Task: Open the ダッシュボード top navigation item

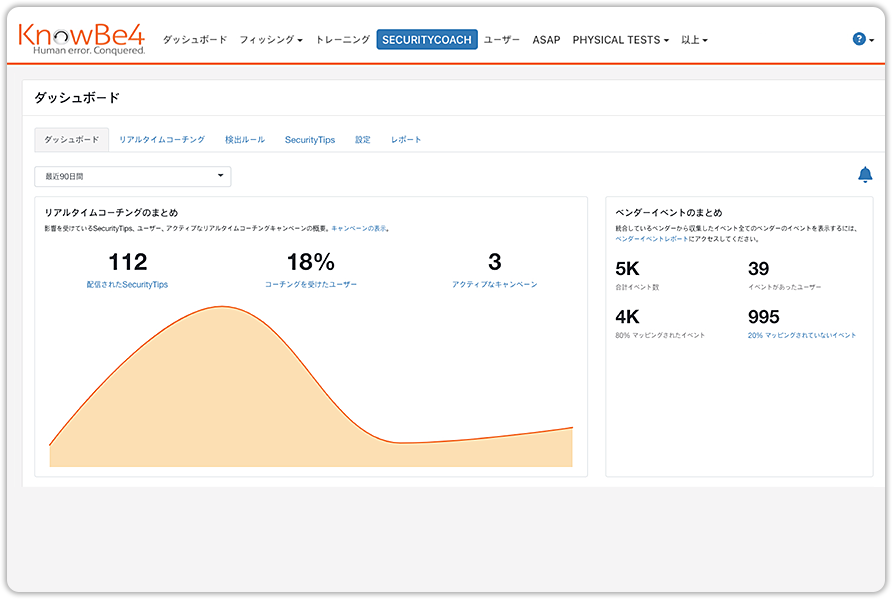Action: 195,40
